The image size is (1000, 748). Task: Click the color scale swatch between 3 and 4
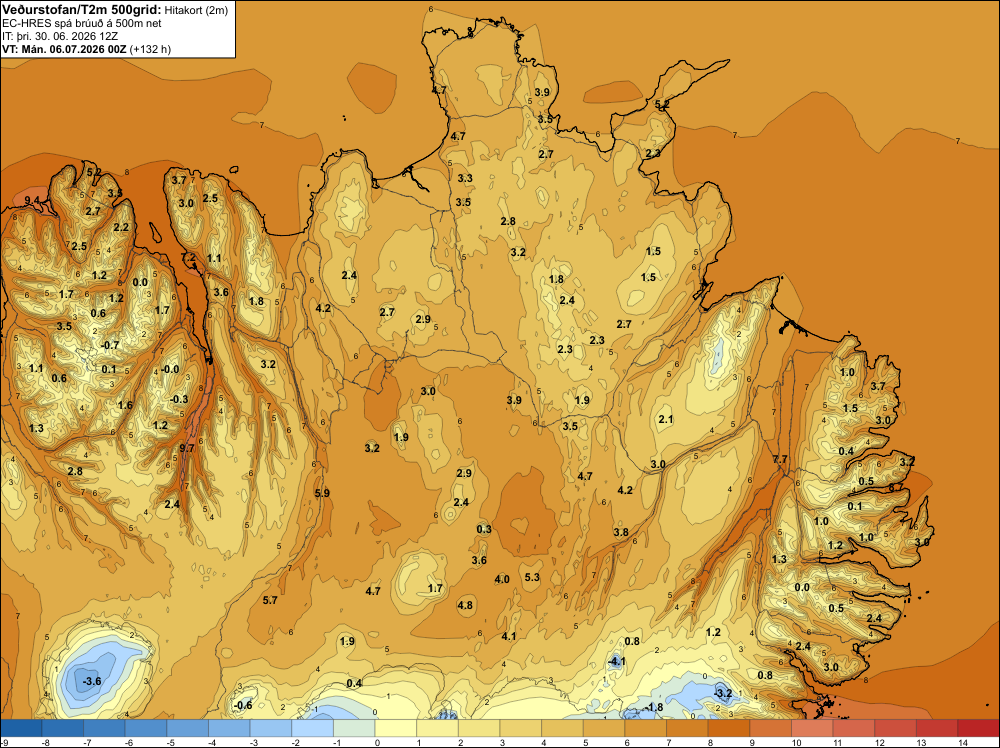pyautogui.click(x=521, y=728)
